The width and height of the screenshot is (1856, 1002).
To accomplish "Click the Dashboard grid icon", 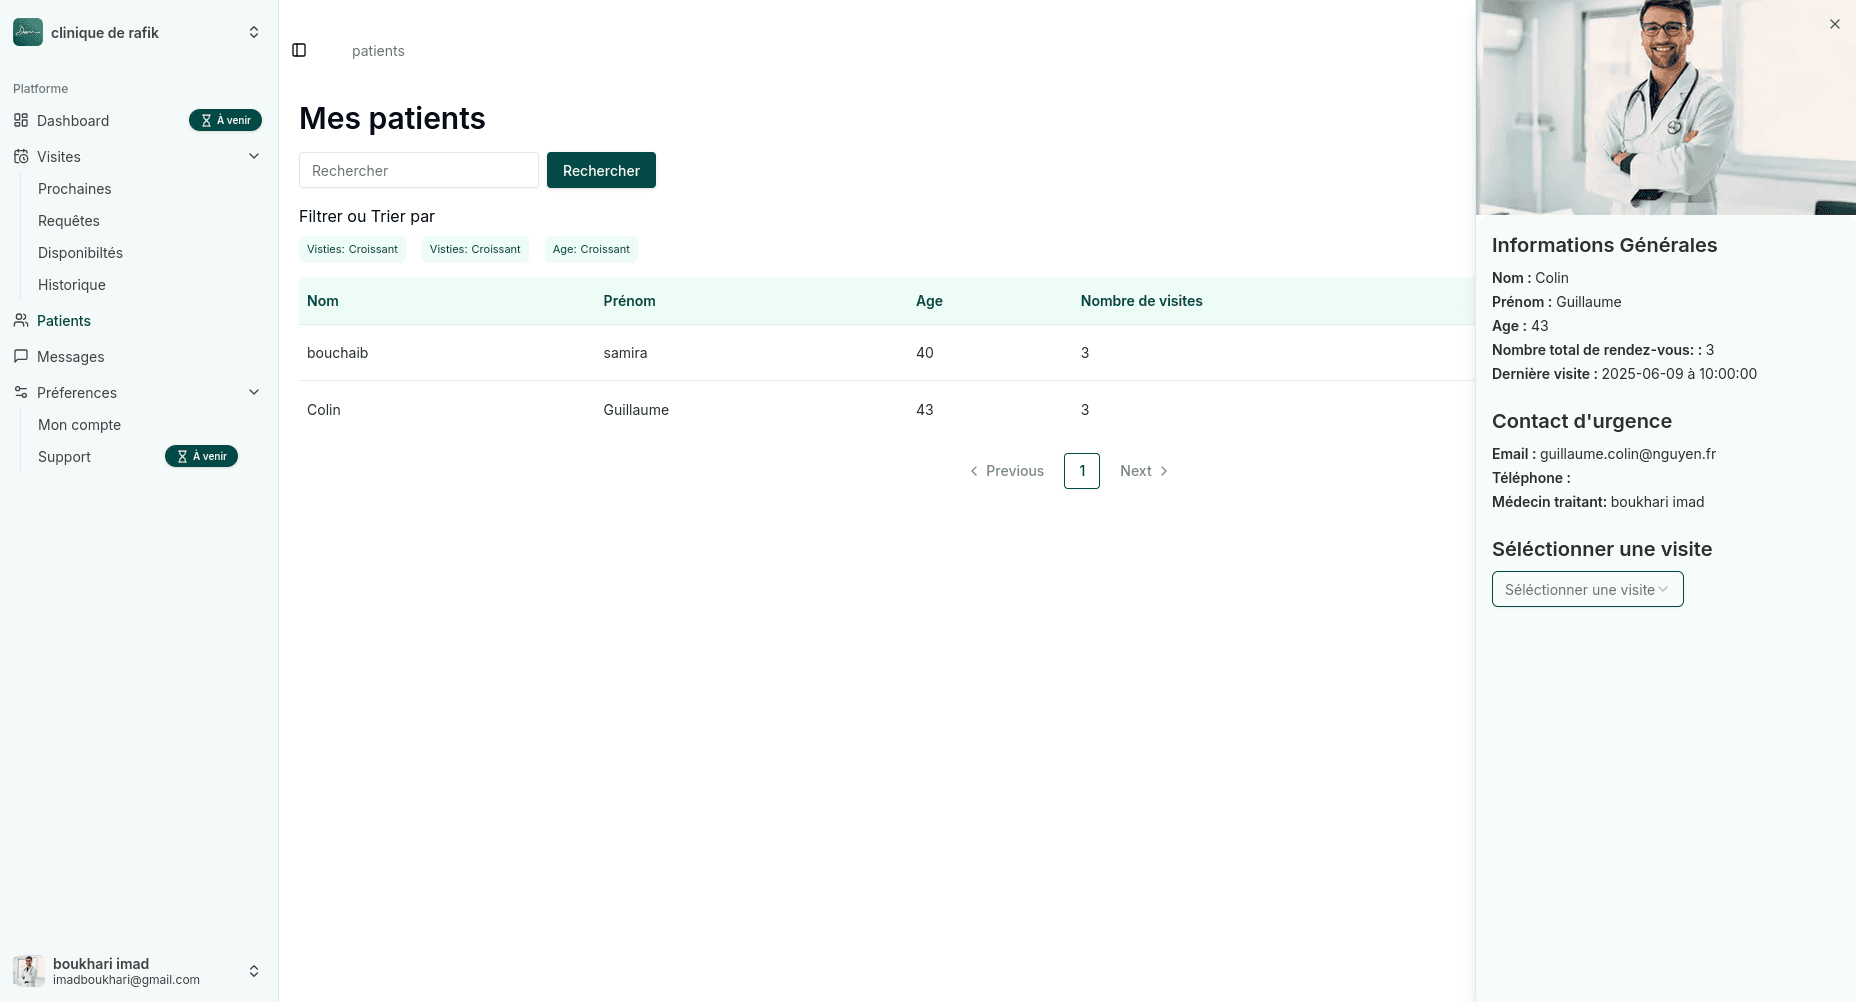I will (21, 121).
